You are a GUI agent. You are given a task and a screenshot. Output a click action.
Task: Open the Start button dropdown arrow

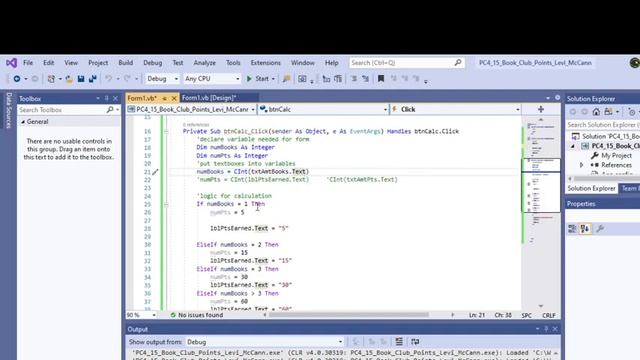pos(273,79)
